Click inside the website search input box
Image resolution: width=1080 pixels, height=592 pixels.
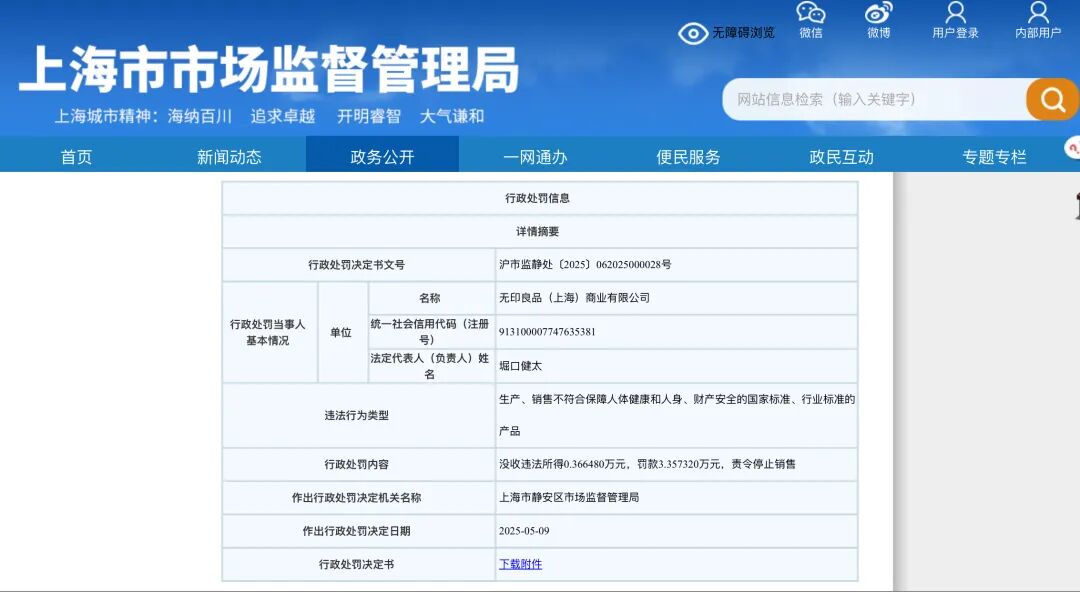870,100
